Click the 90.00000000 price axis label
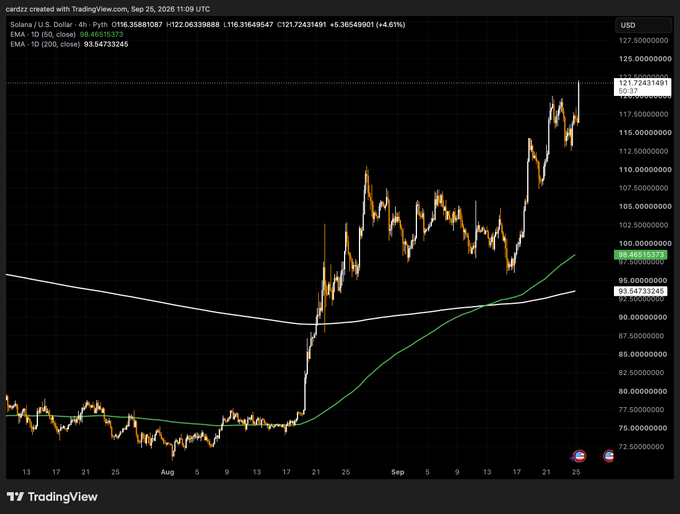Screen dimensions: 680x514 [643, 317]
